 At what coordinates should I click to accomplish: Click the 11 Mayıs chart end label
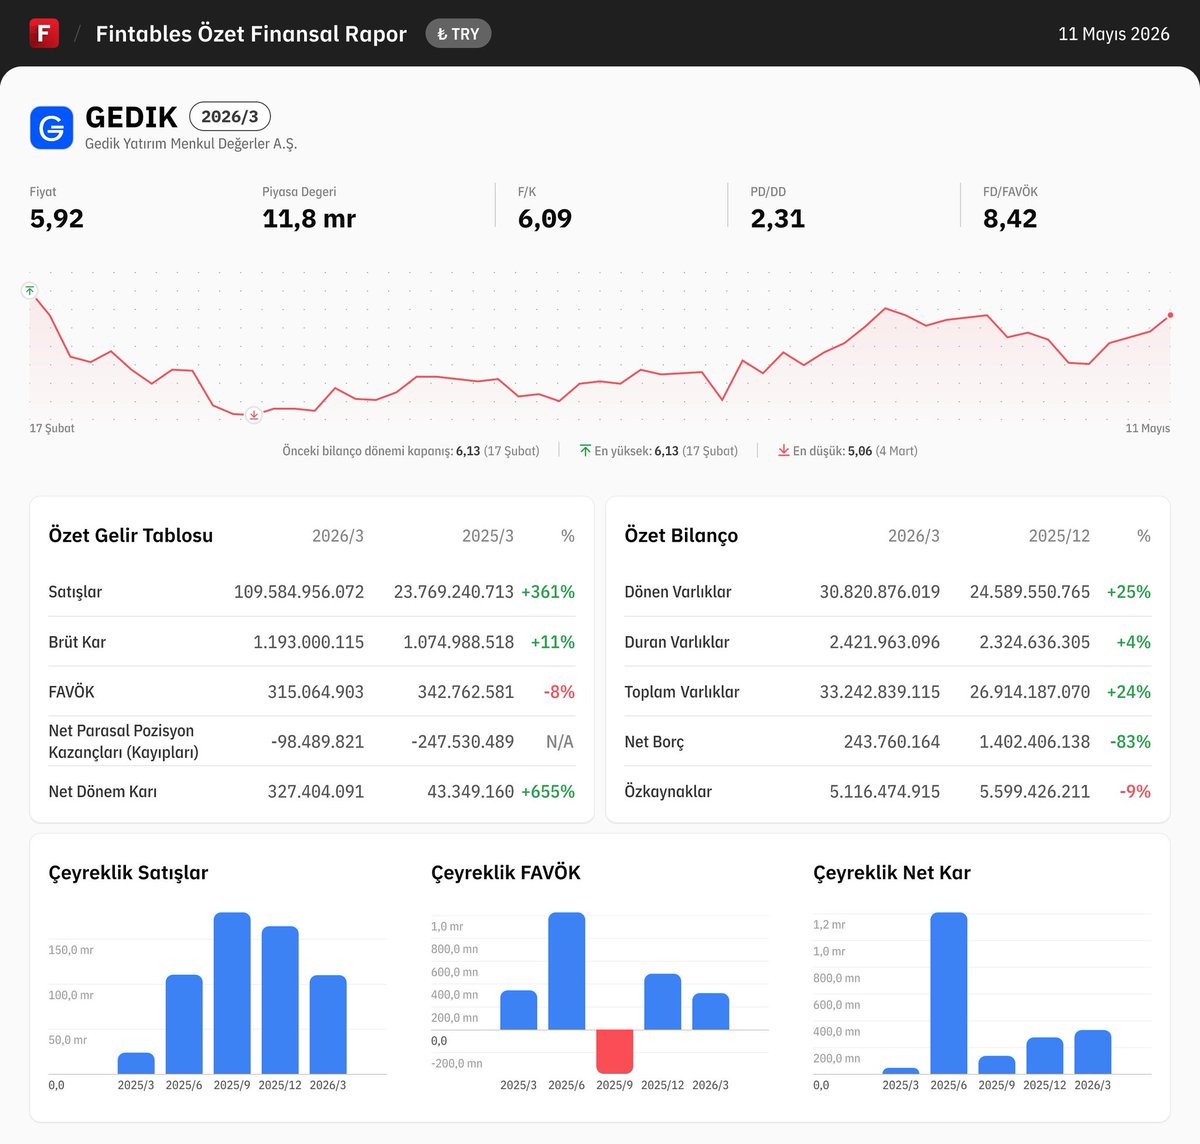click(x=1148, y=428)
